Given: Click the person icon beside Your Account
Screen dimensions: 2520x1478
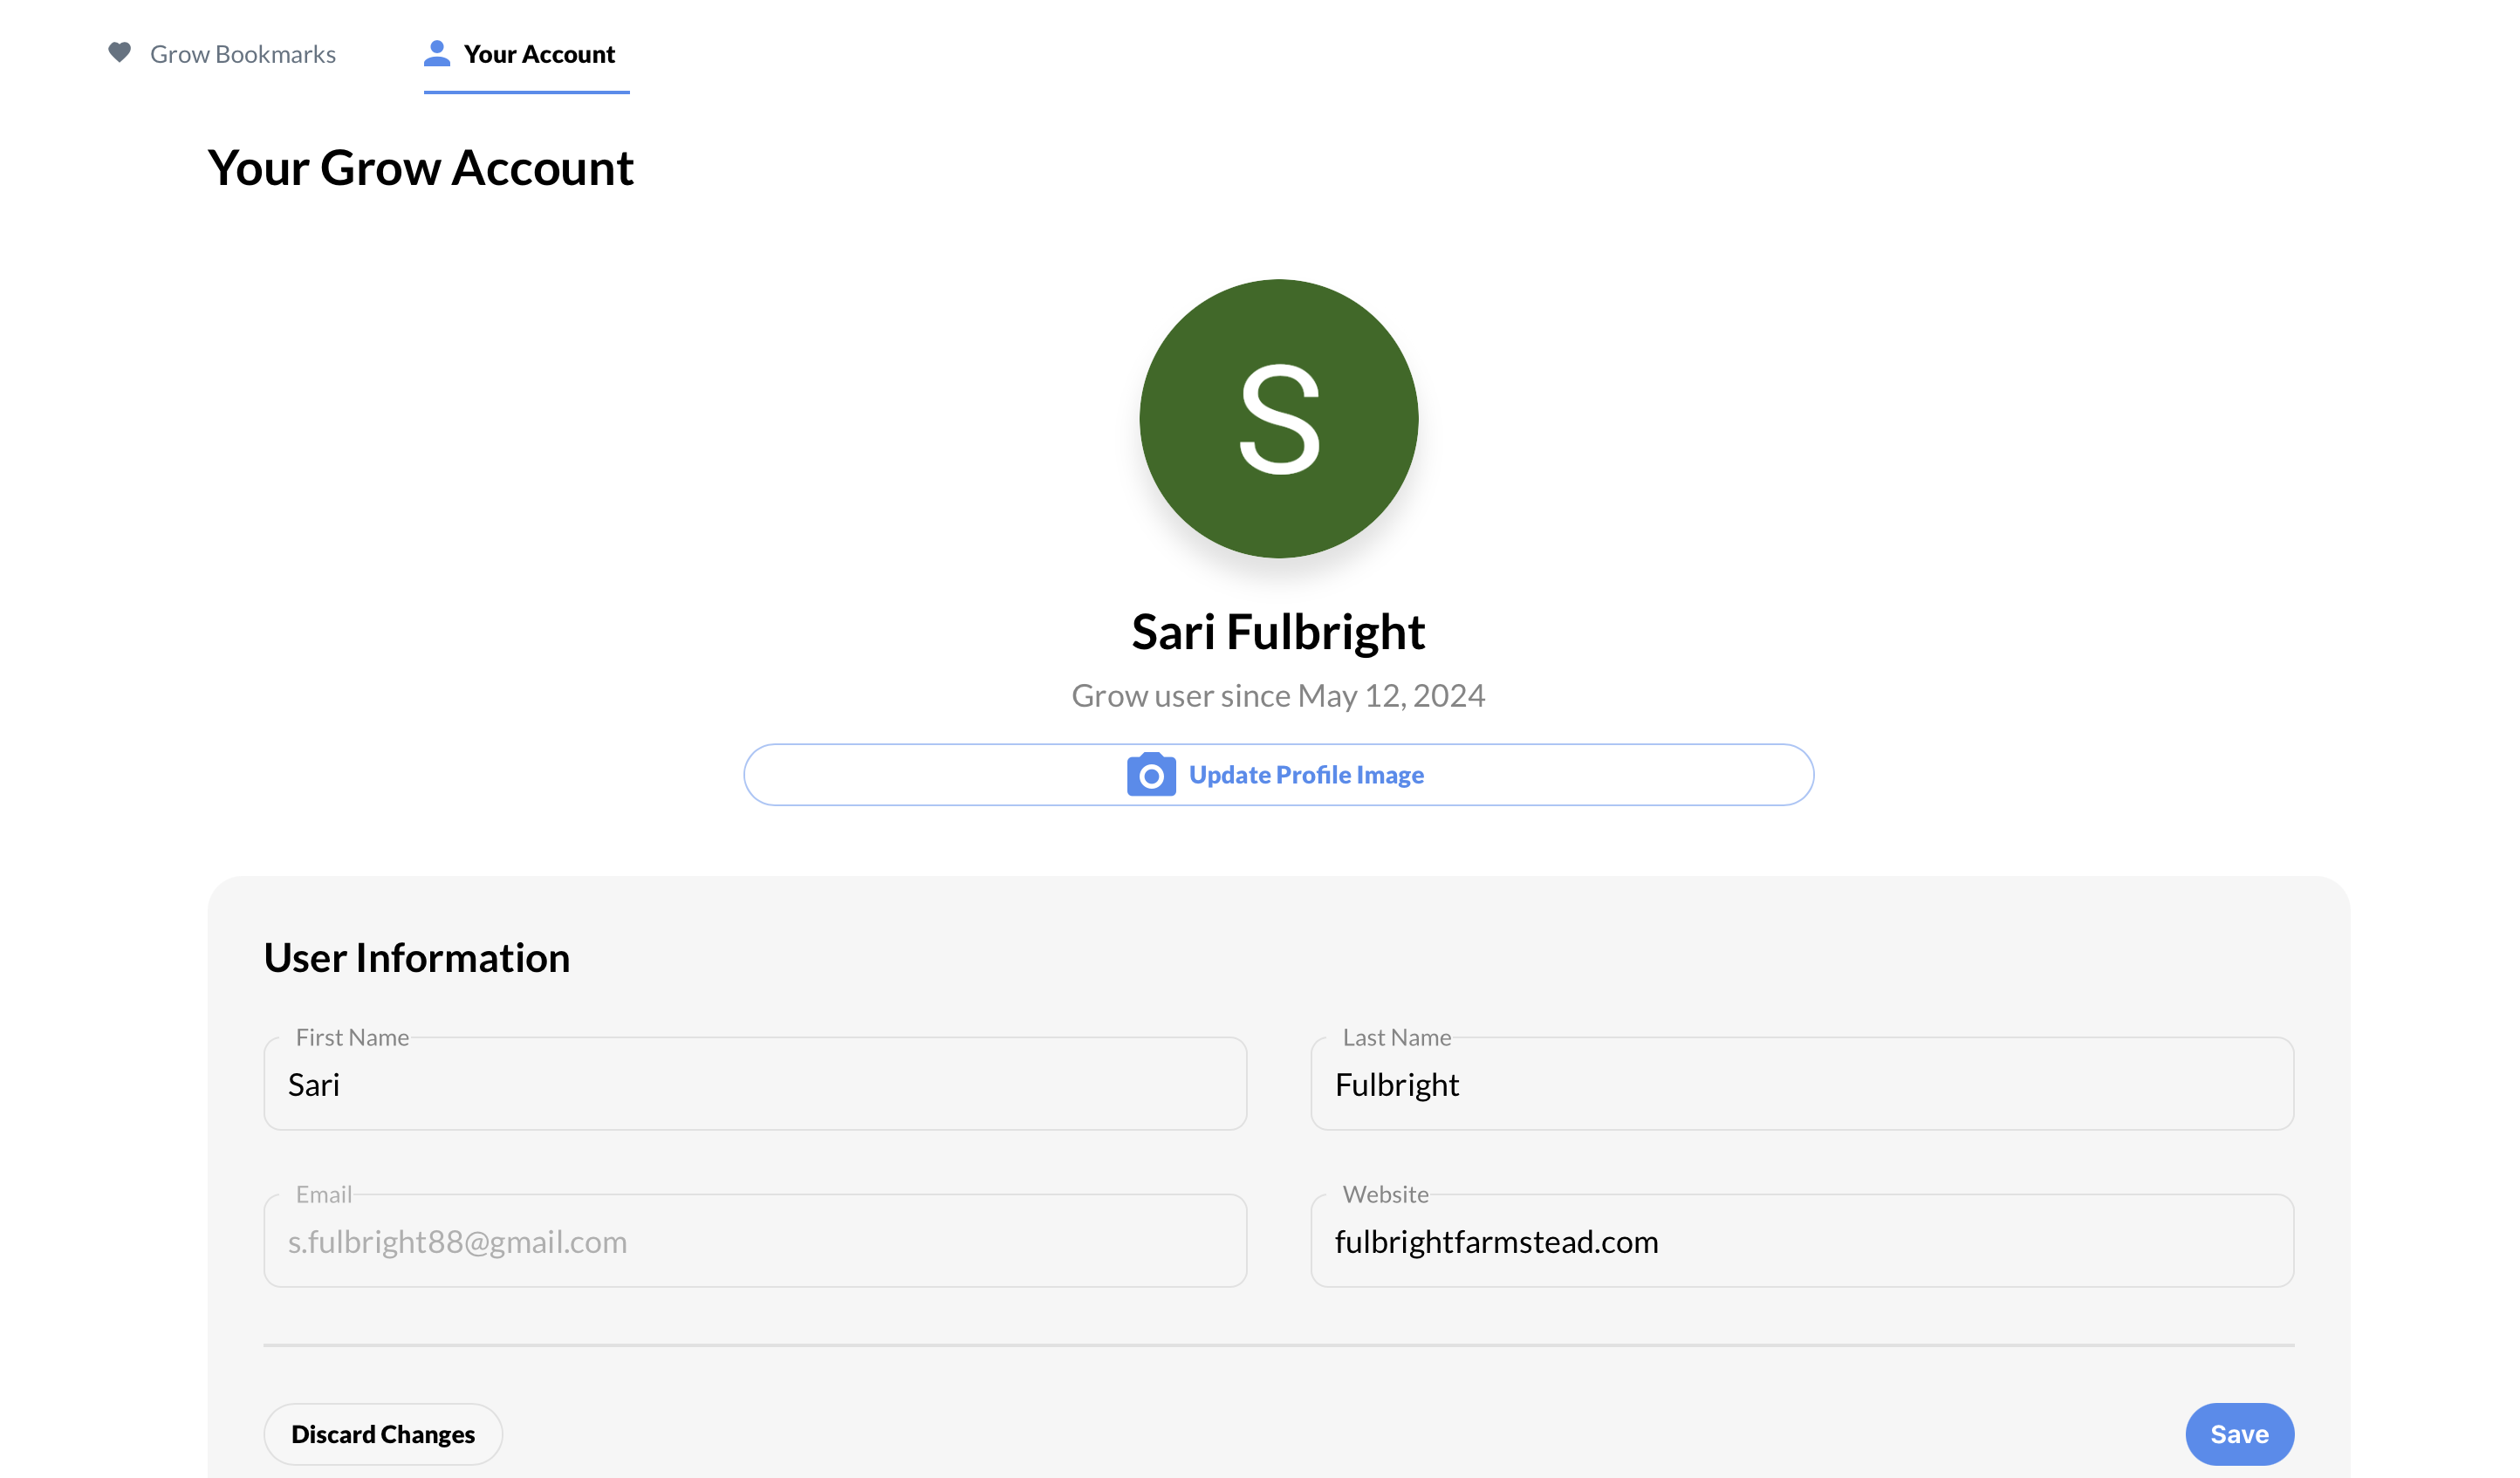Looking at the screenshot, I should [x=436, y=53].
